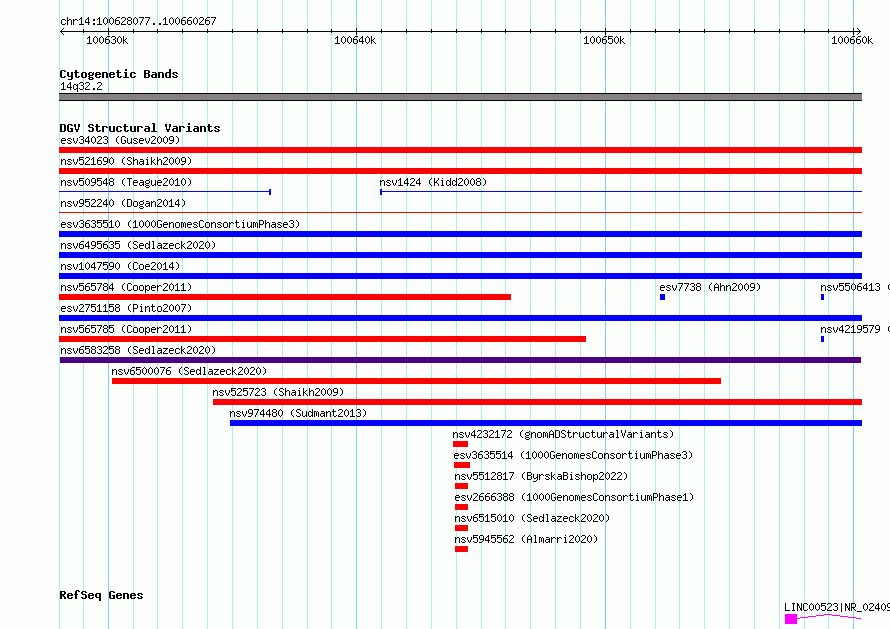Screen dimensions: 890x629
Task: Click the 100640k ruler tick label
Action: point(355,40)
